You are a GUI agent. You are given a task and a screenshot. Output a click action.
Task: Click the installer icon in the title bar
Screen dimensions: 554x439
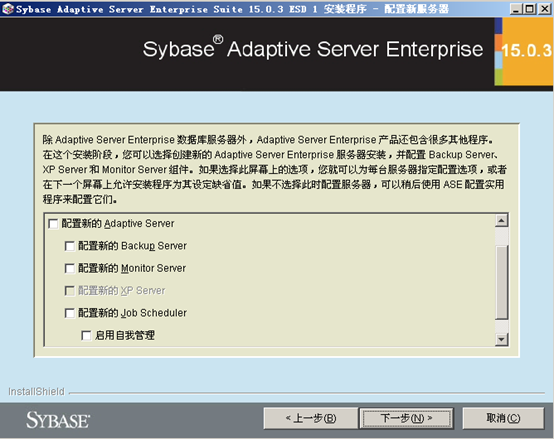(x=8, y=8)
